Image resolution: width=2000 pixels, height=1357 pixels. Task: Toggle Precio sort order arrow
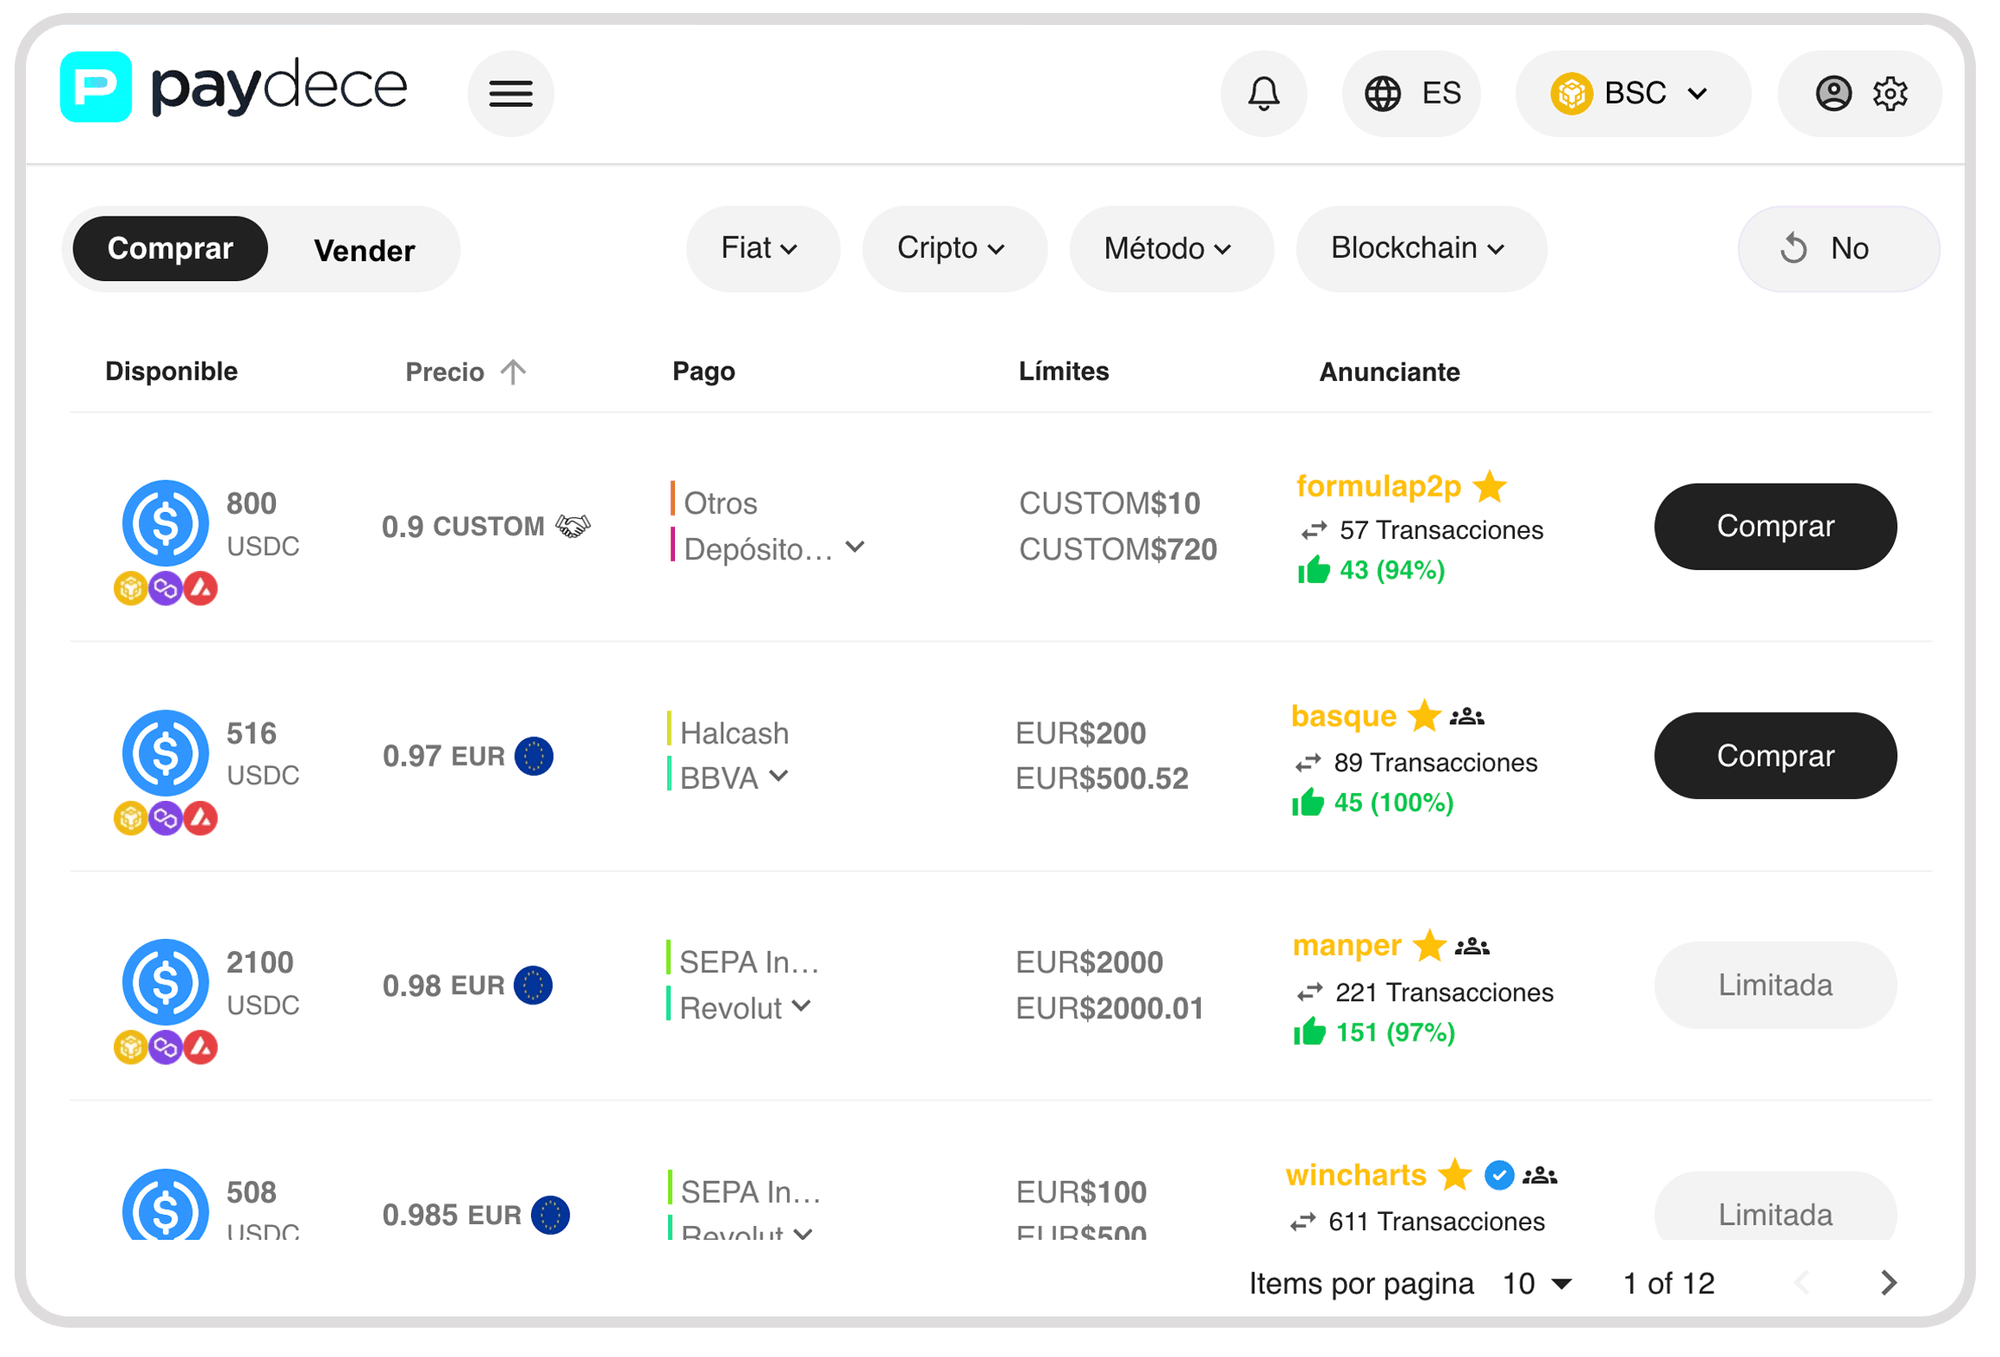pyautogui.click(x=513, y=371)
